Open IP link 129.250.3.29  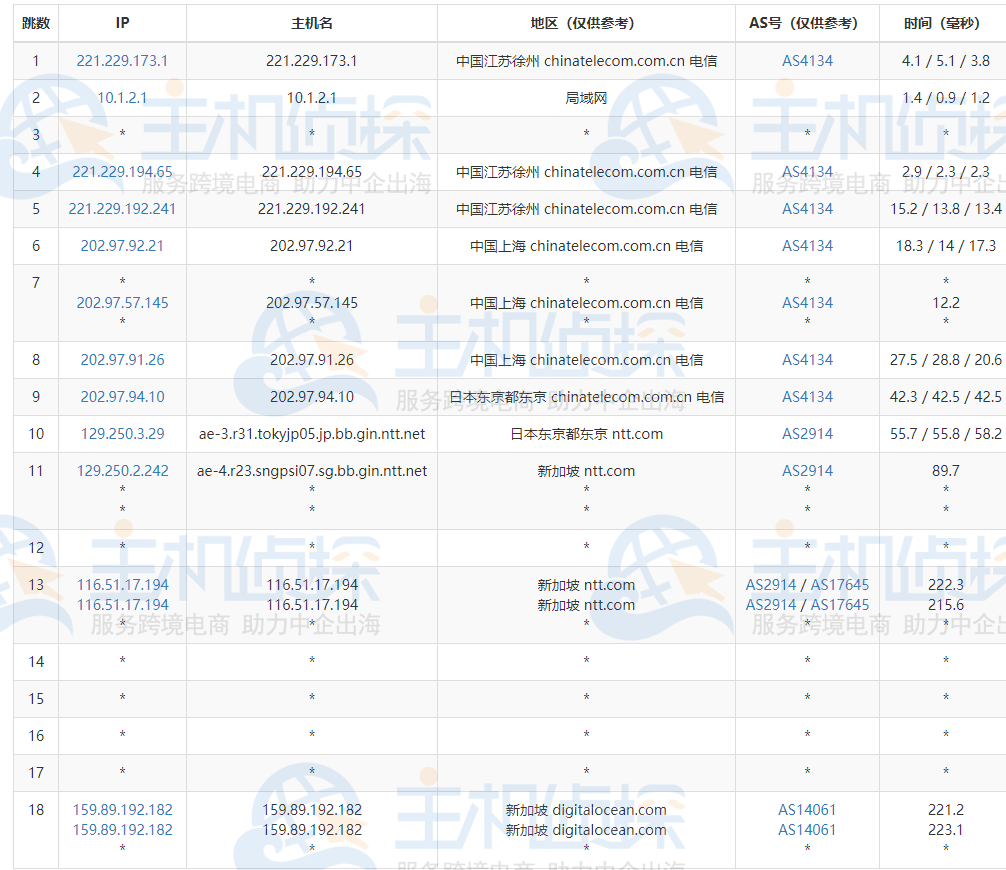(x=122, y=434)
